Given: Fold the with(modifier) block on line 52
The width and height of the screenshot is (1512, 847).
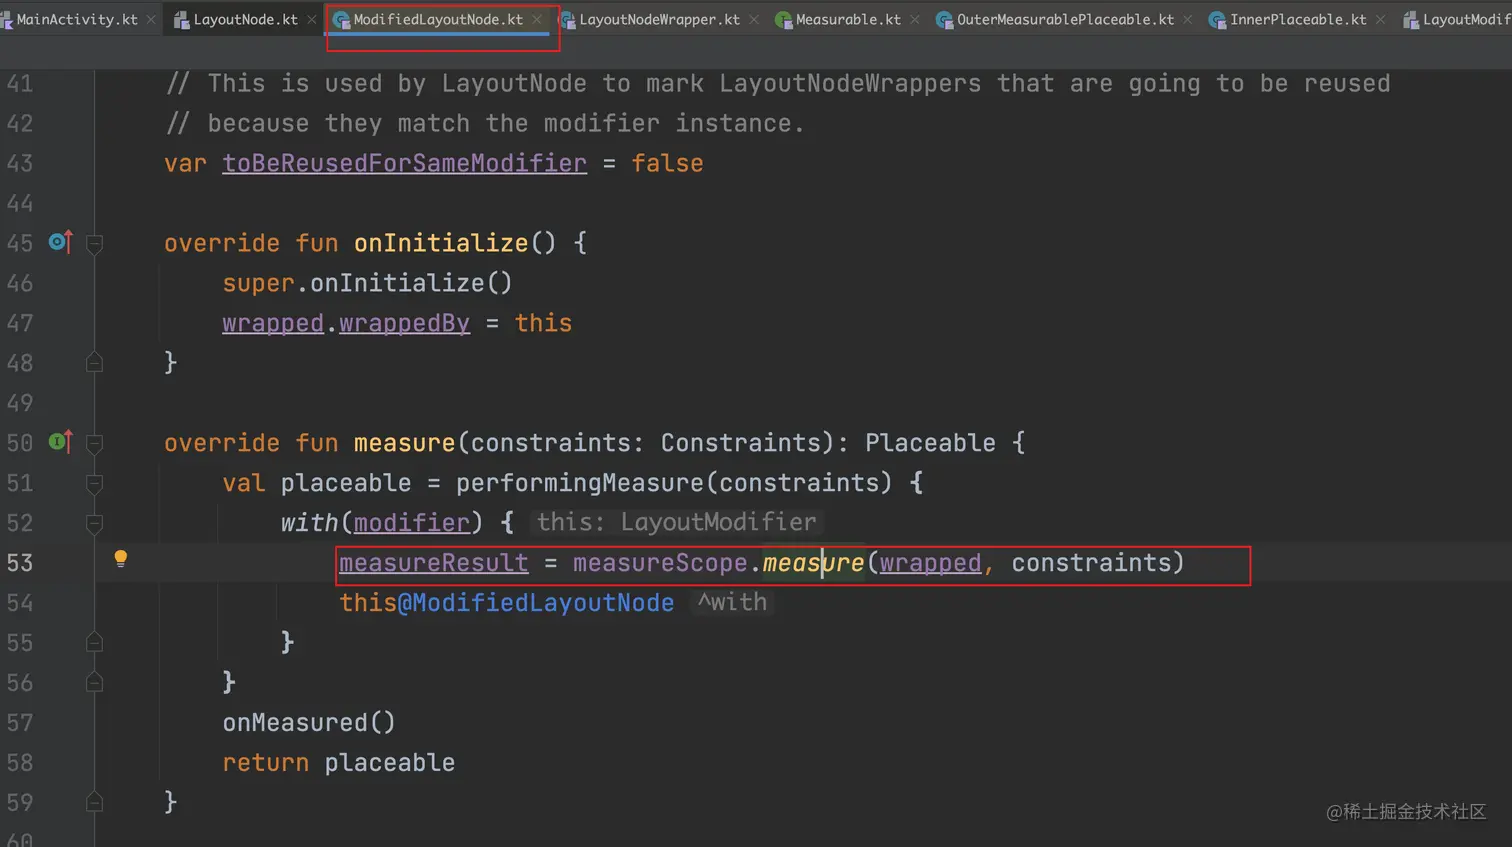Looking at the screenshot, I should (x=94, y=523).
